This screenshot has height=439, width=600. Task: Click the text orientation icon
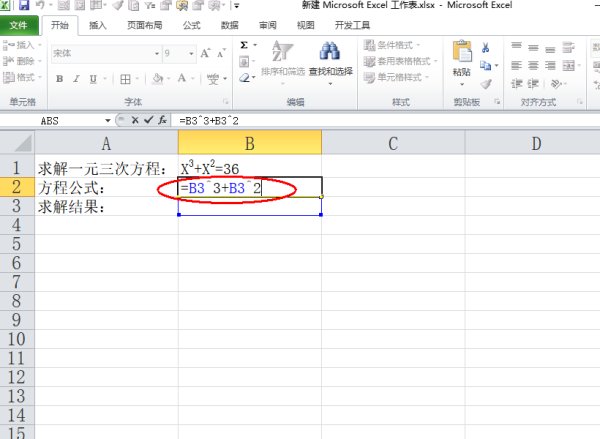[x=555, y=83]
